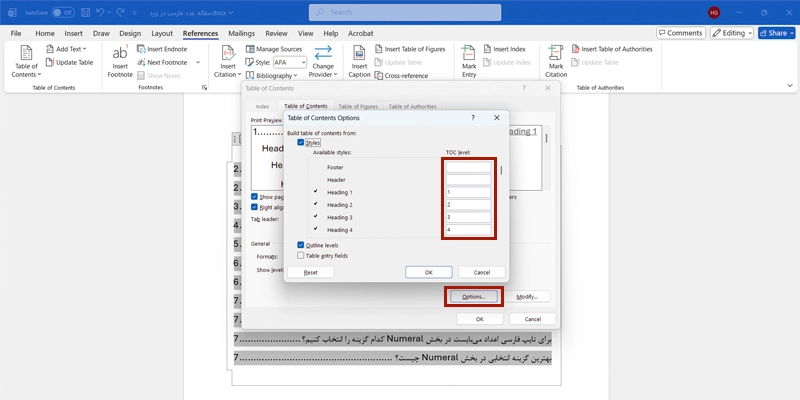
Task: Click Insert Endnote
Action: coord(162,49)
